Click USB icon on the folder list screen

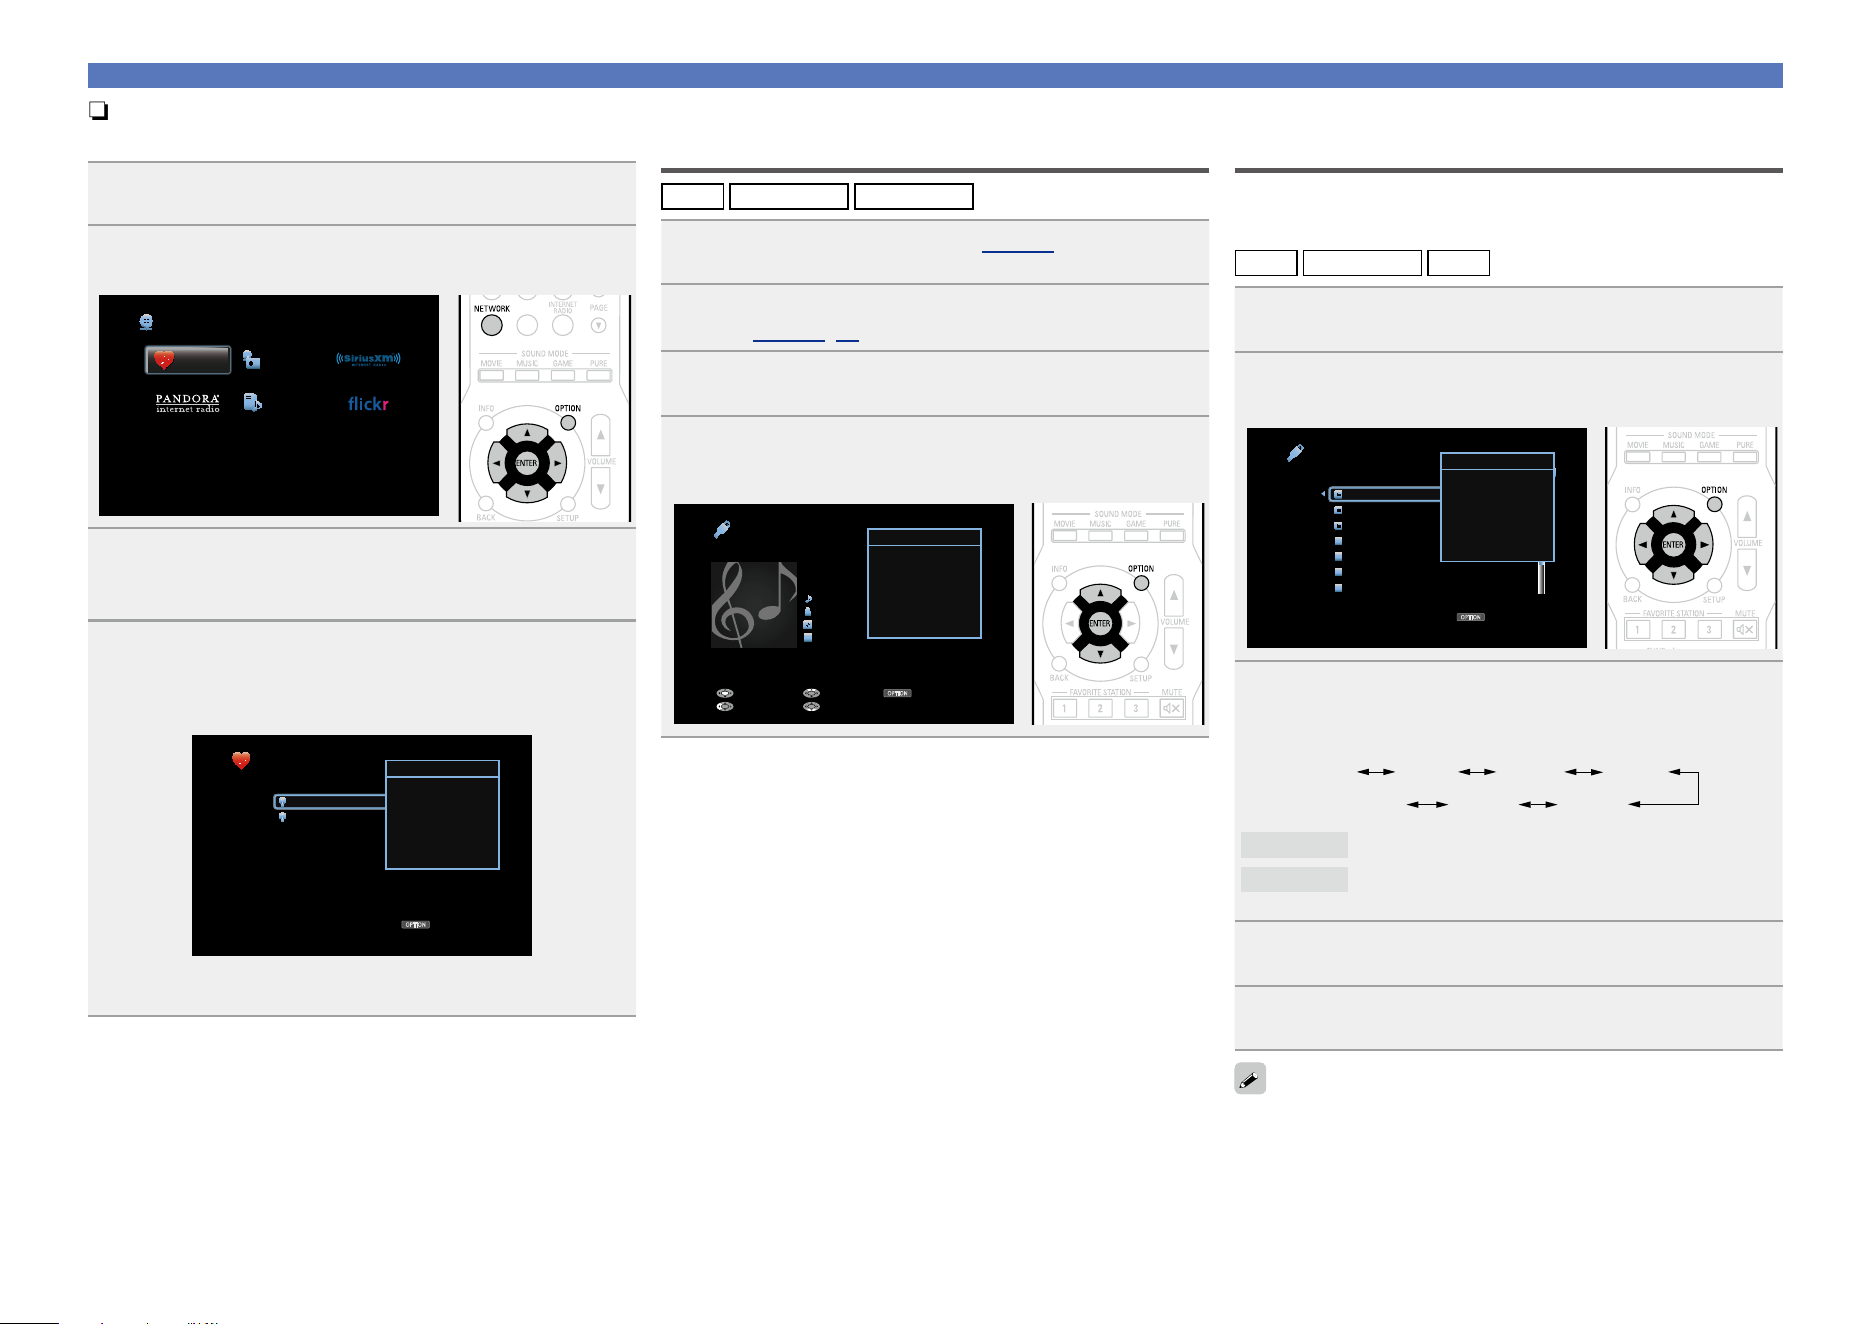click(x=1295, y=453)
